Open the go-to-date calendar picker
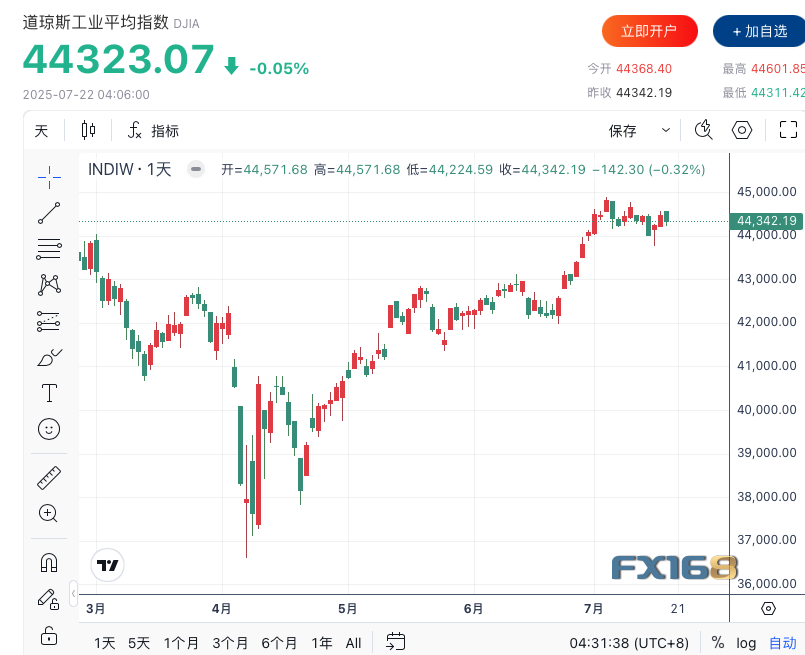 tap(395, 642)
